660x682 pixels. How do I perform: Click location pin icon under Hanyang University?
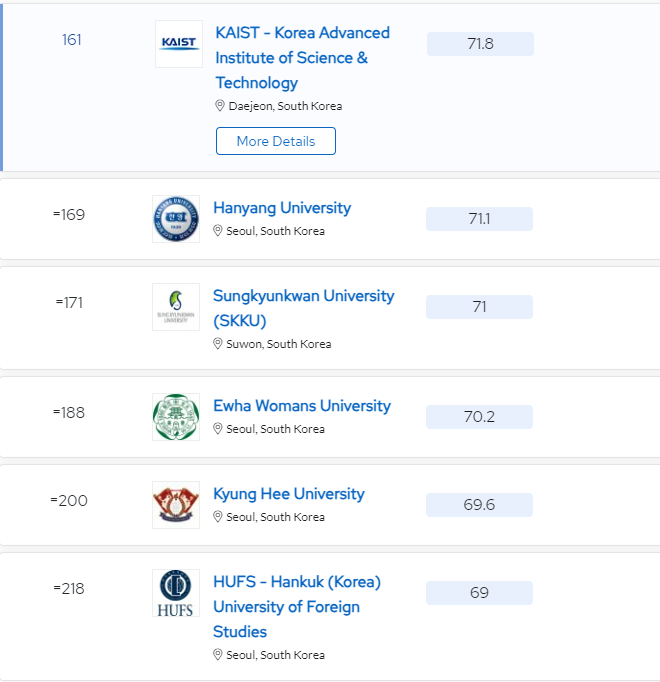(x=218, y=231)
